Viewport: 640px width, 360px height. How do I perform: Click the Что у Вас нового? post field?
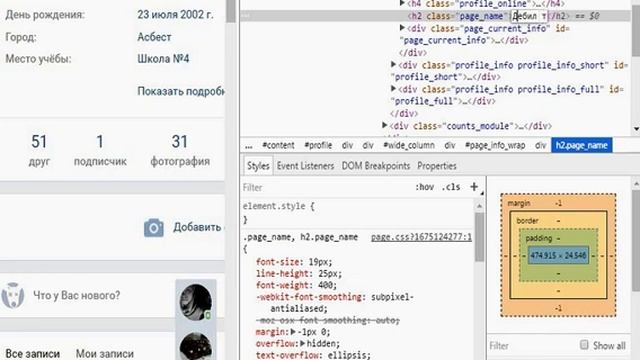click(x=77, y=295)
